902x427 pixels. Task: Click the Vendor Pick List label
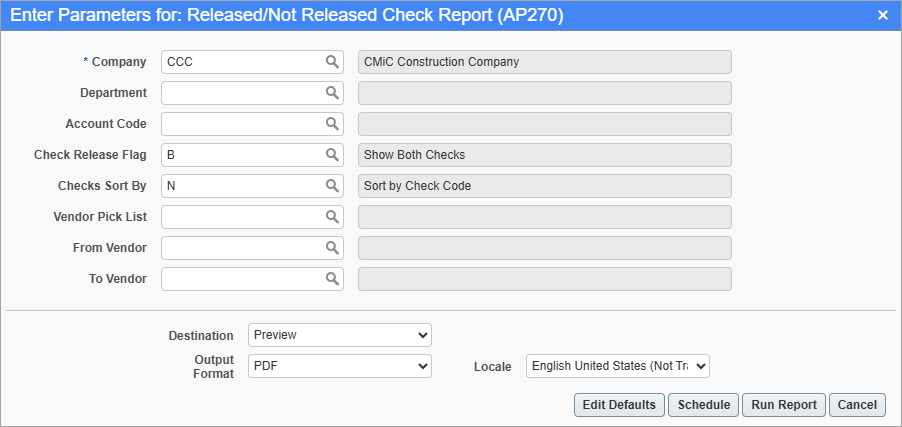100,217
